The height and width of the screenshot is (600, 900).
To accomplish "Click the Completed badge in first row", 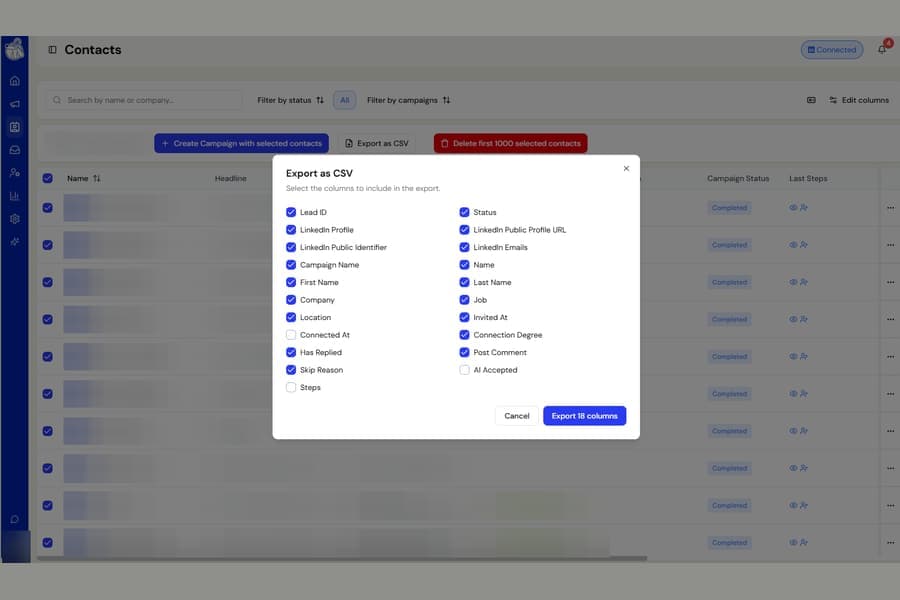I will coord(730,208).
